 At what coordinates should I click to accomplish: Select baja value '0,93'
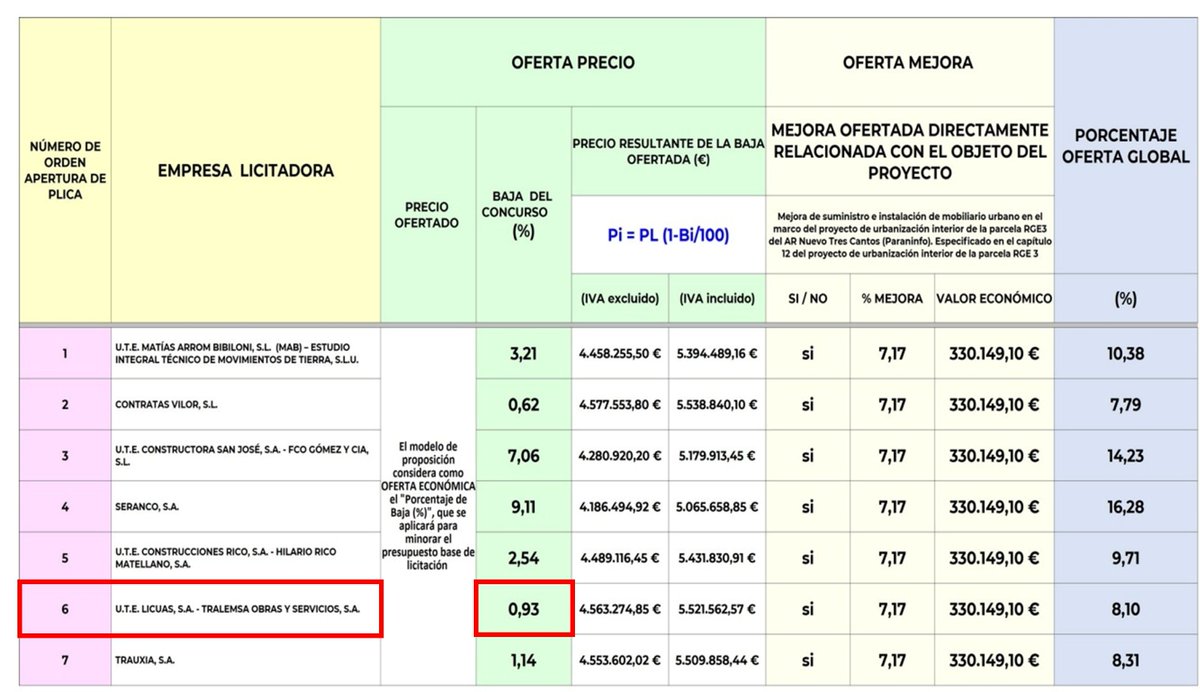(524, 608)
